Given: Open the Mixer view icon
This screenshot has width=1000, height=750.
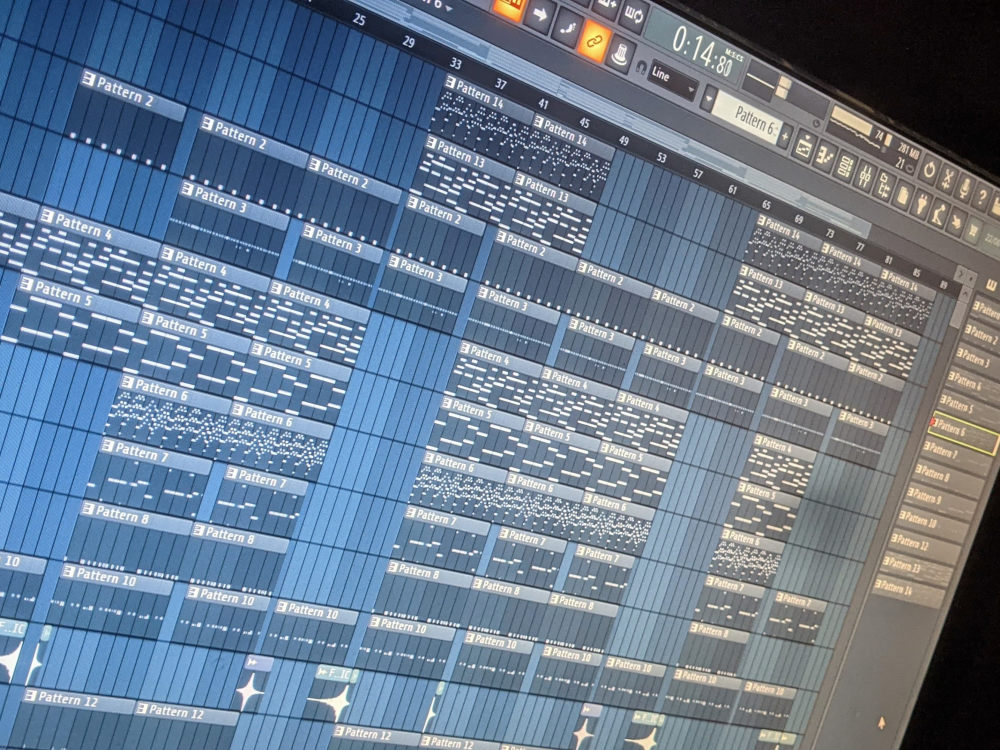Looking at the screenshot, I should coord(865,175).
